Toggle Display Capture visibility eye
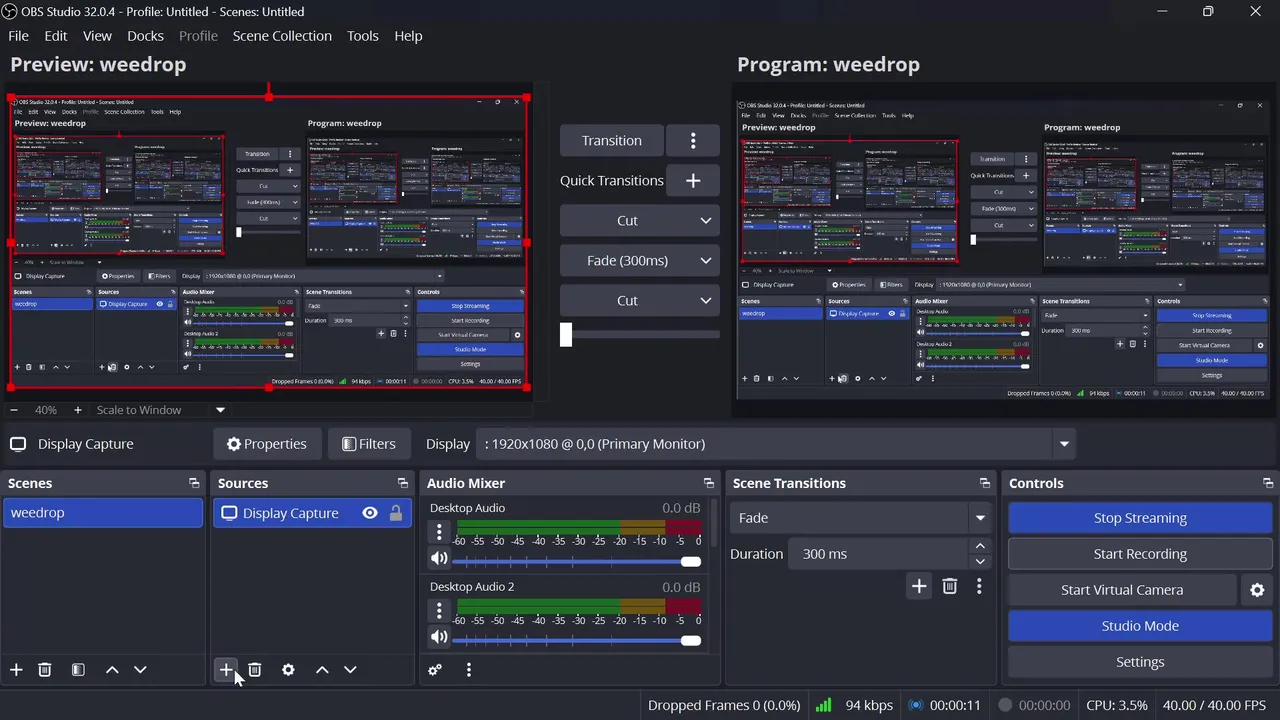 point(370,513)
